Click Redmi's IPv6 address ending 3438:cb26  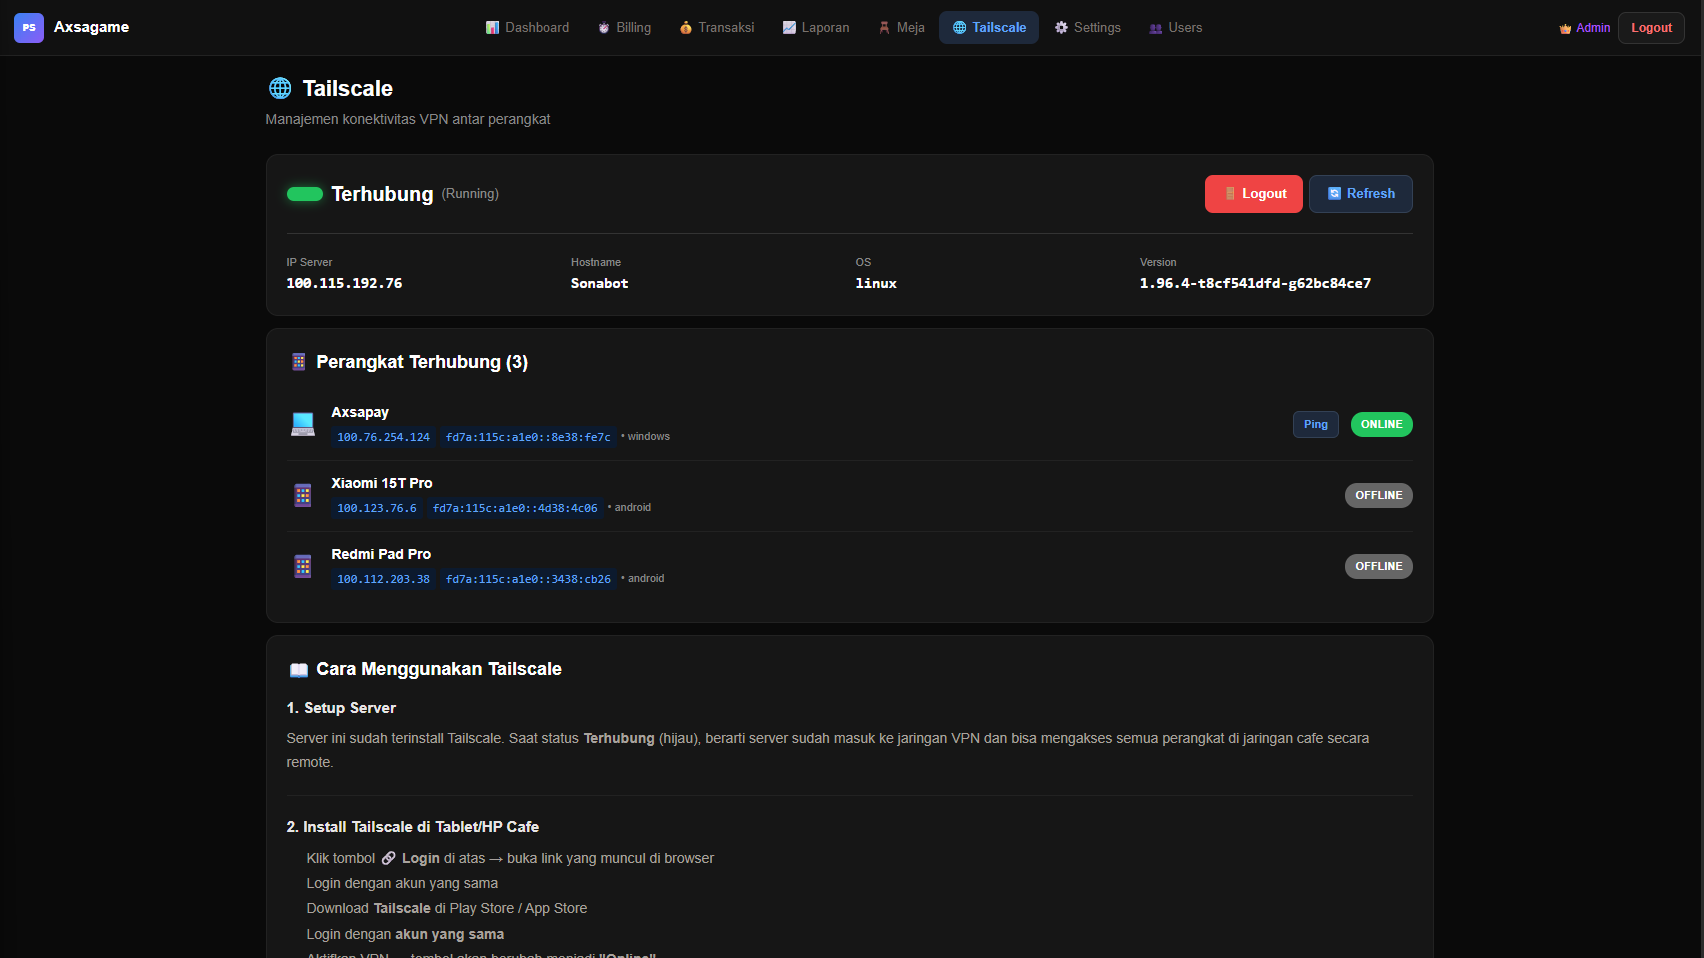[528, 580]
